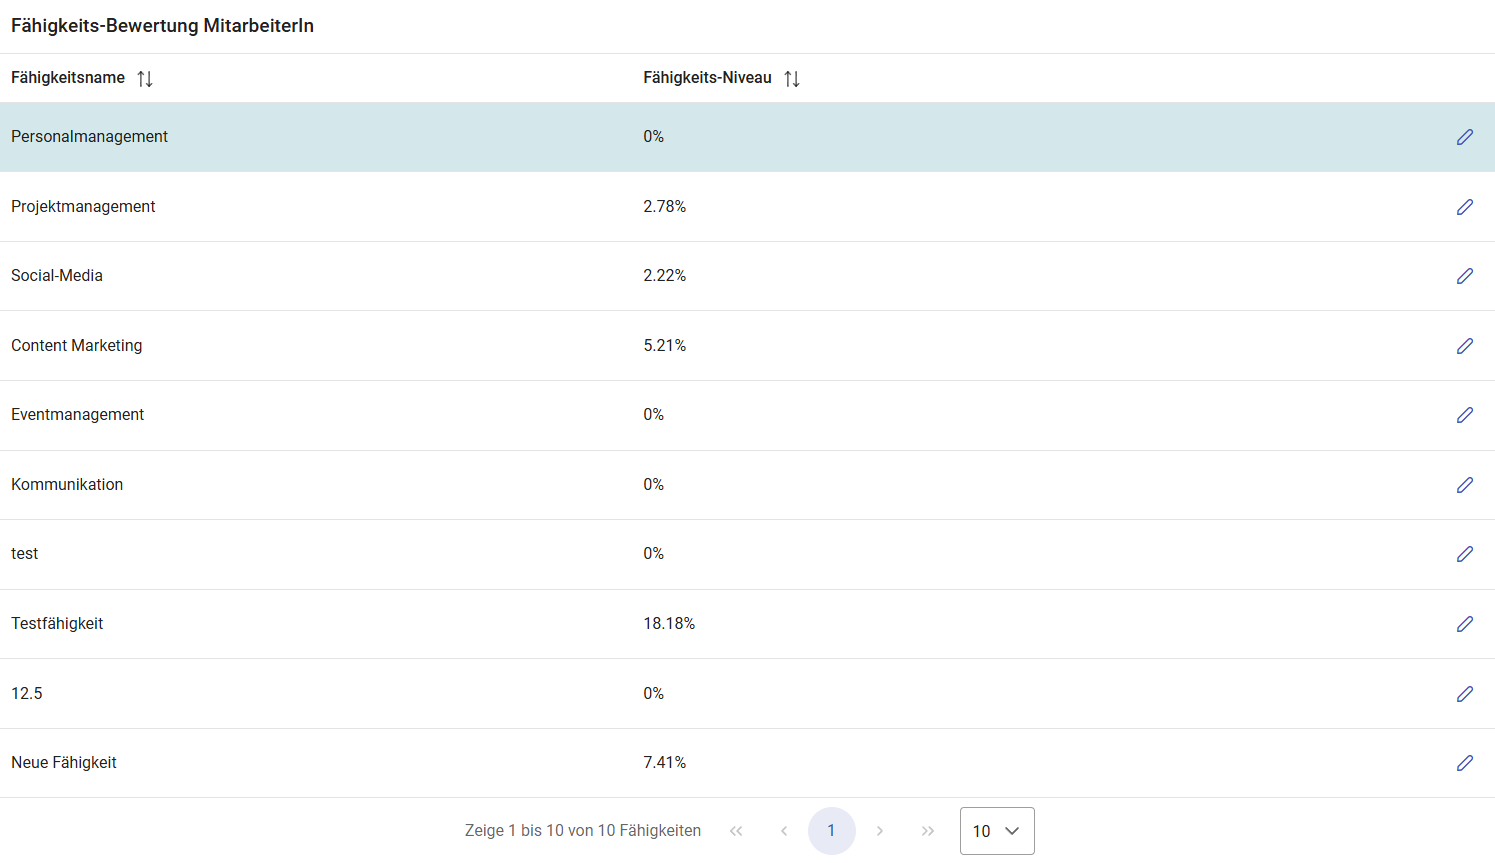Screen dimensions: 1495x863
Task: Edit the Testfähigkeit skill rating
Action: (1465, 624)
